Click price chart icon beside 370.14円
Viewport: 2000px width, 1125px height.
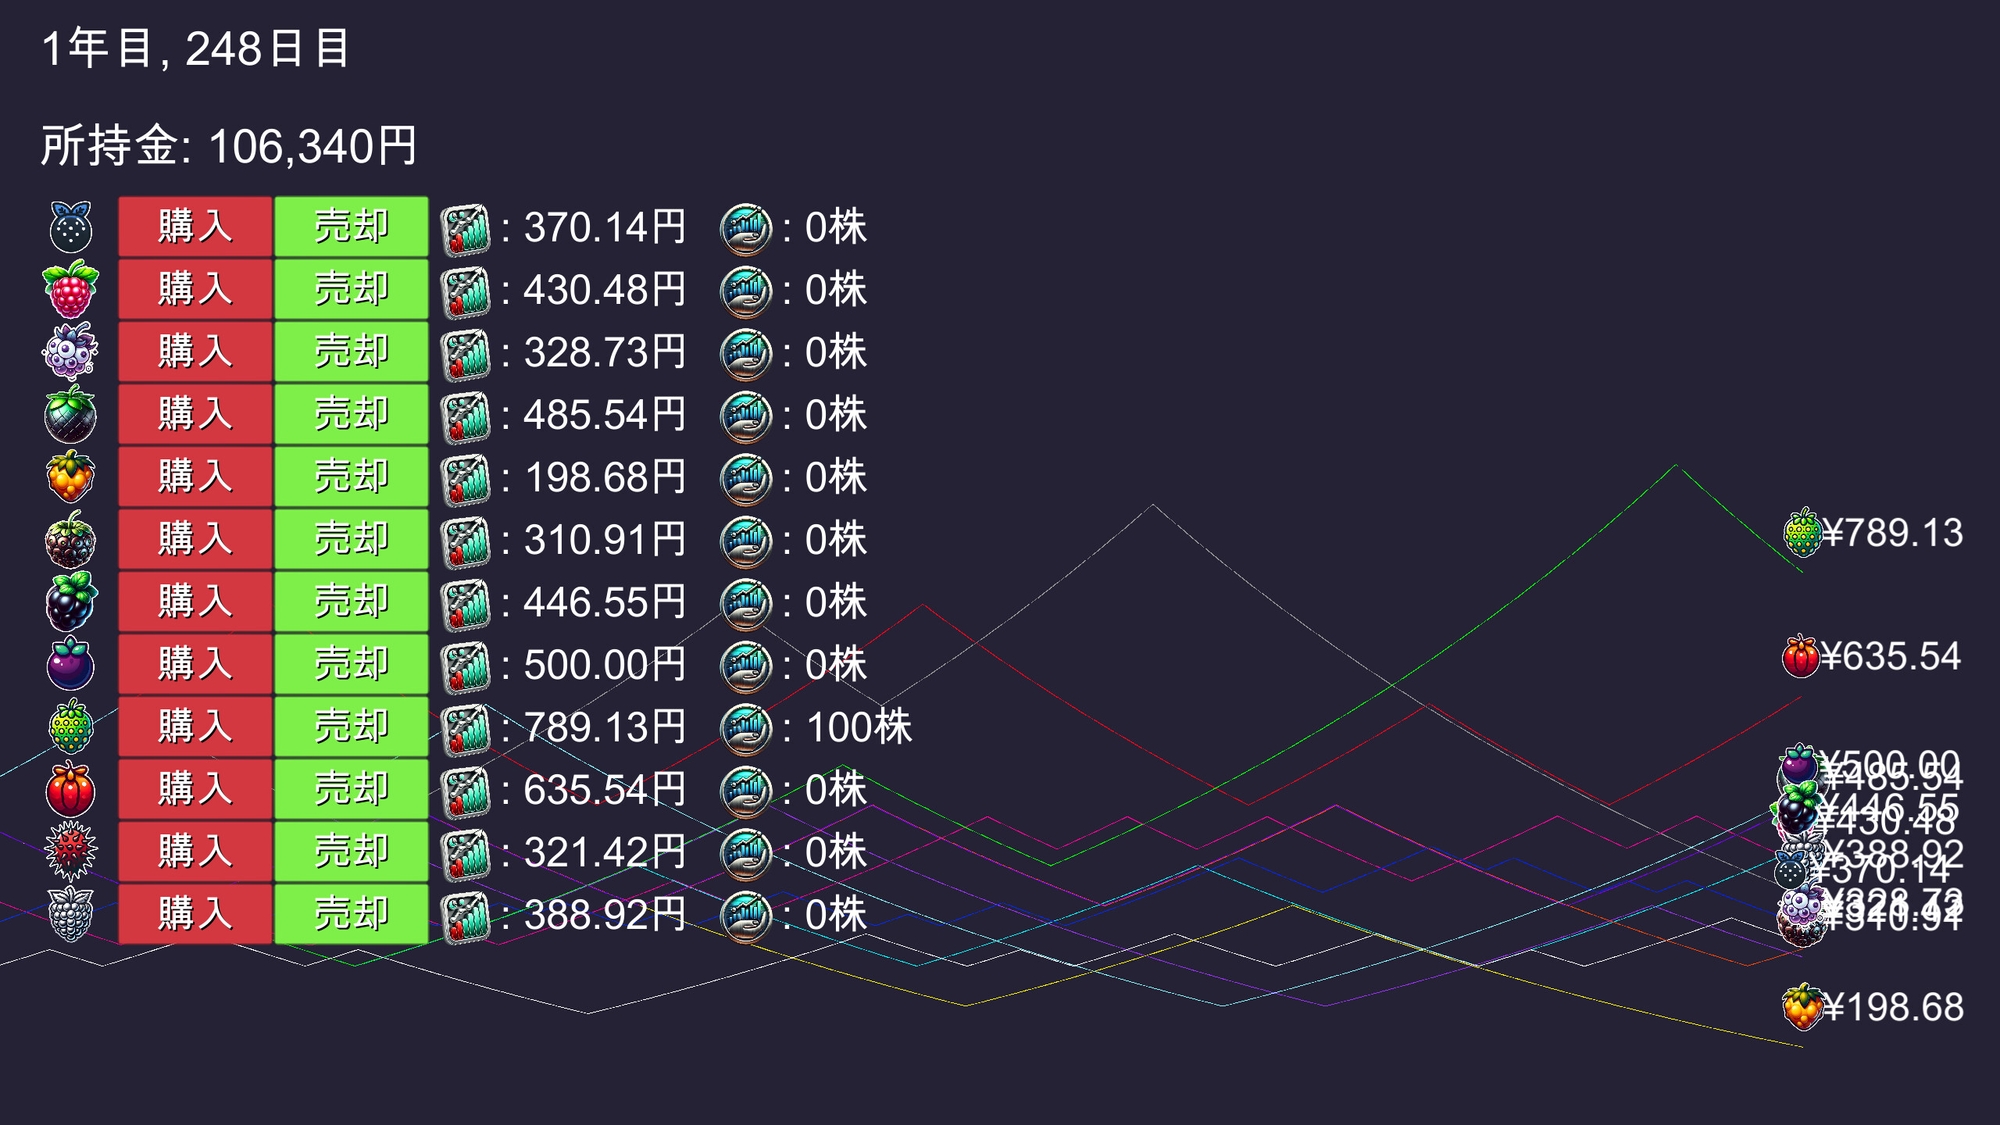[466, 228]
